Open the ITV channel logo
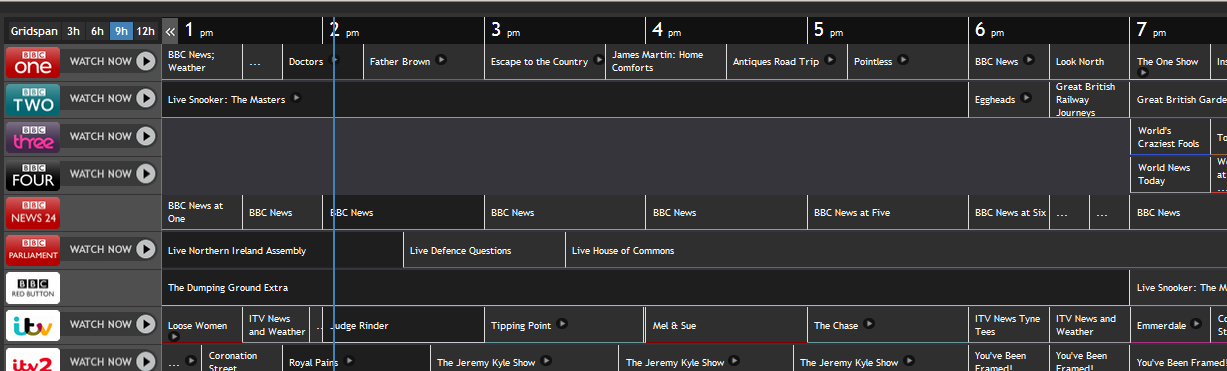This screenshot has height=371, width=1227. coord(33,325)
